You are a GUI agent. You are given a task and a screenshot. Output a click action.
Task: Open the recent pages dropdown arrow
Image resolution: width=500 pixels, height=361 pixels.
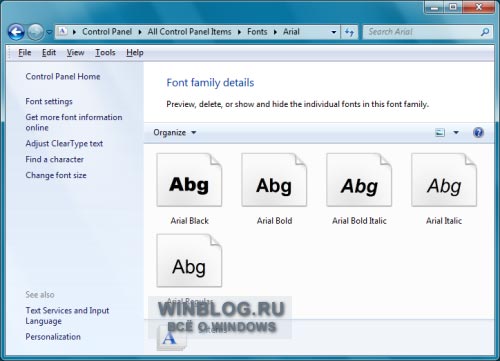pyautogui.click(x=49, y=32)
